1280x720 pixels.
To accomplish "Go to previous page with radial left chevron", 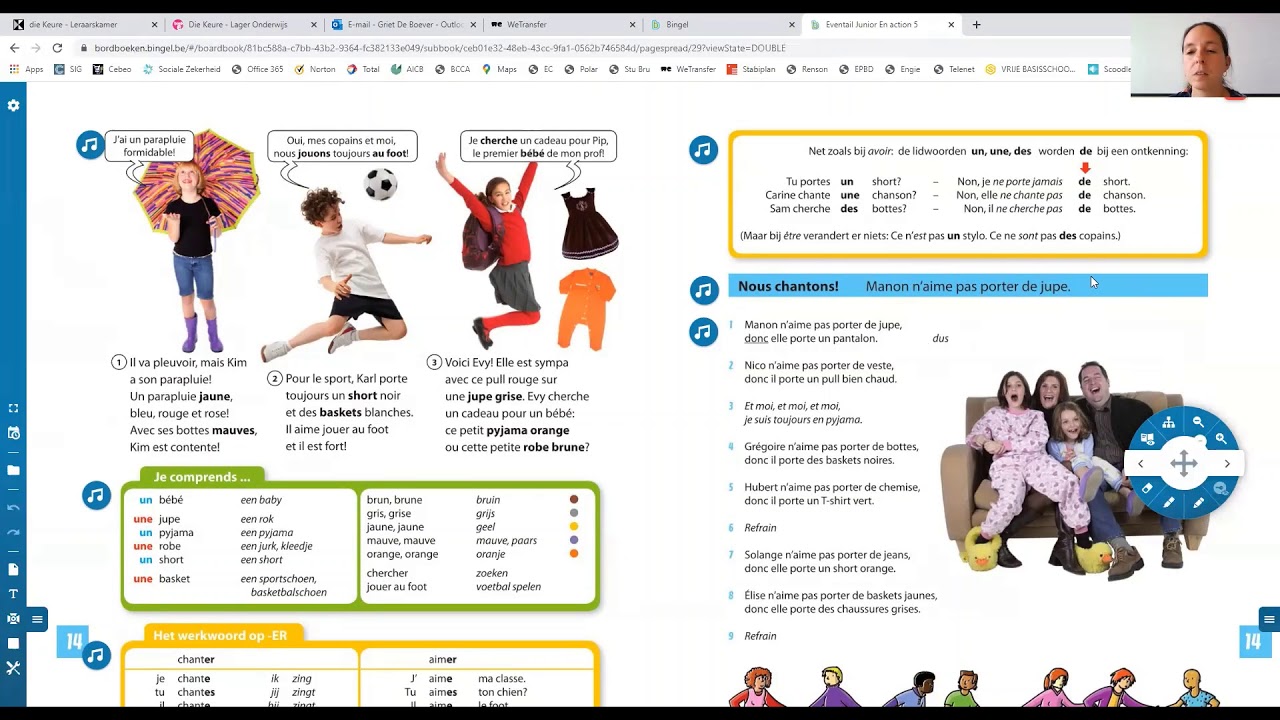I will pos(1141,463).
